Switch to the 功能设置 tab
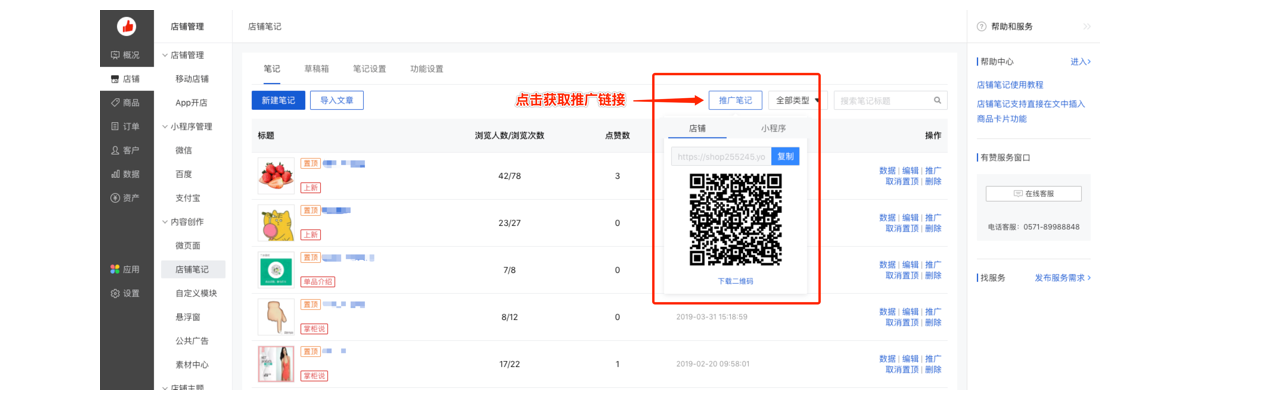 coord(427,69)
